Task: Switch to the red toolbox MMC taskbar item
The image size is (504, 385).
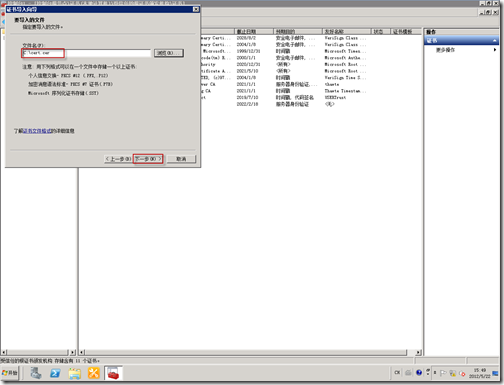Action: [x=113, y=373]
